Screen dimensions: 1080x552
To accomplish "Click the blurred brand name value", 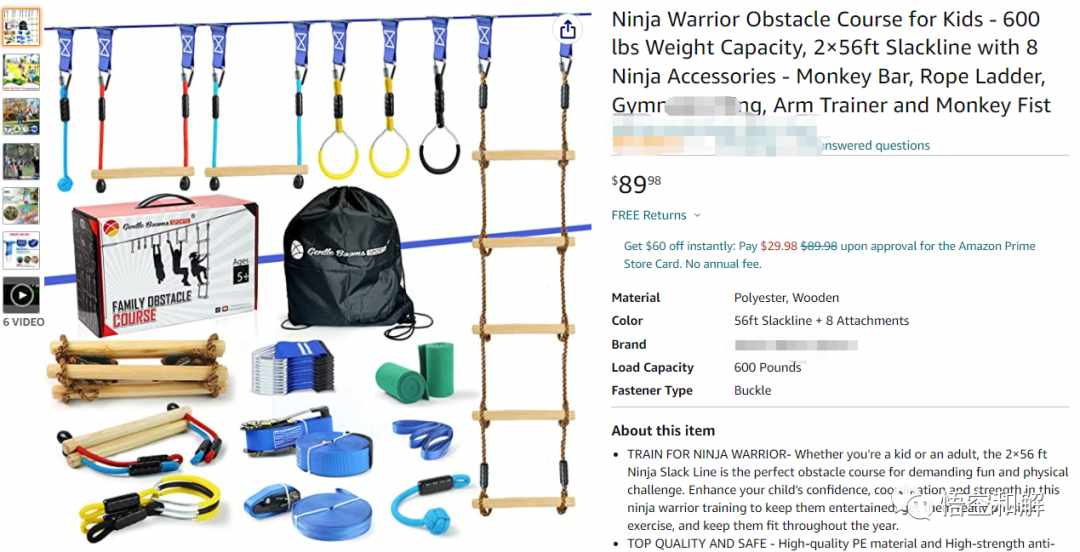I will [x=796, y=345].
